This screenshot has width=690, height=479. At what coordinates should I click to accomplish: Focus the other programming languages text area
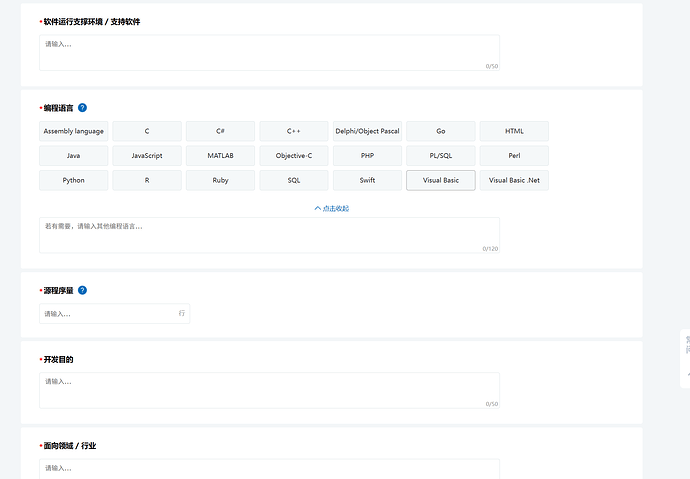pyautogui.click(x=269, y=235)
